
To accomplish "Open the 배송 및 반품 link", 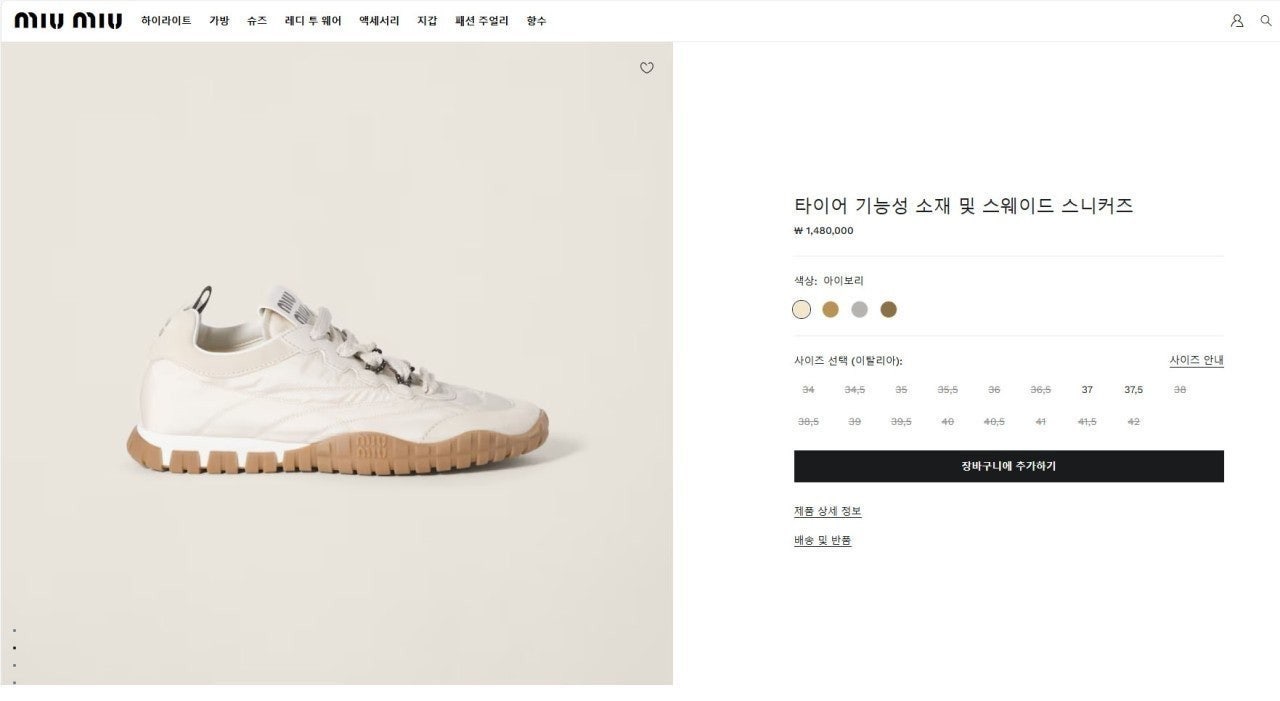I will [821, 540].
